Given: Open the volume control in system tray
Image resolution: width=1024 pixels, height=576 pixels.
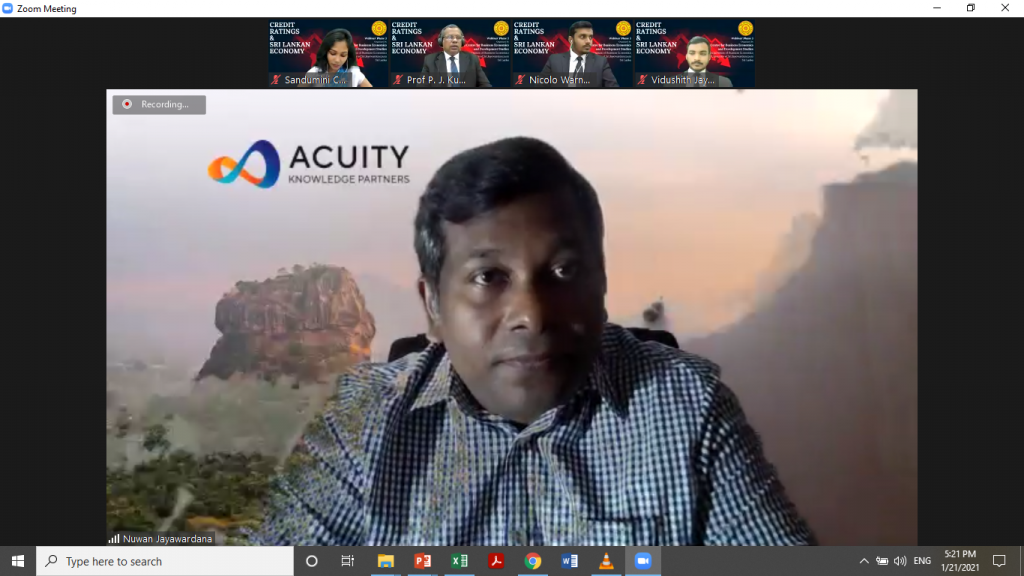Looking at the screenshot, I should (900, 561).
